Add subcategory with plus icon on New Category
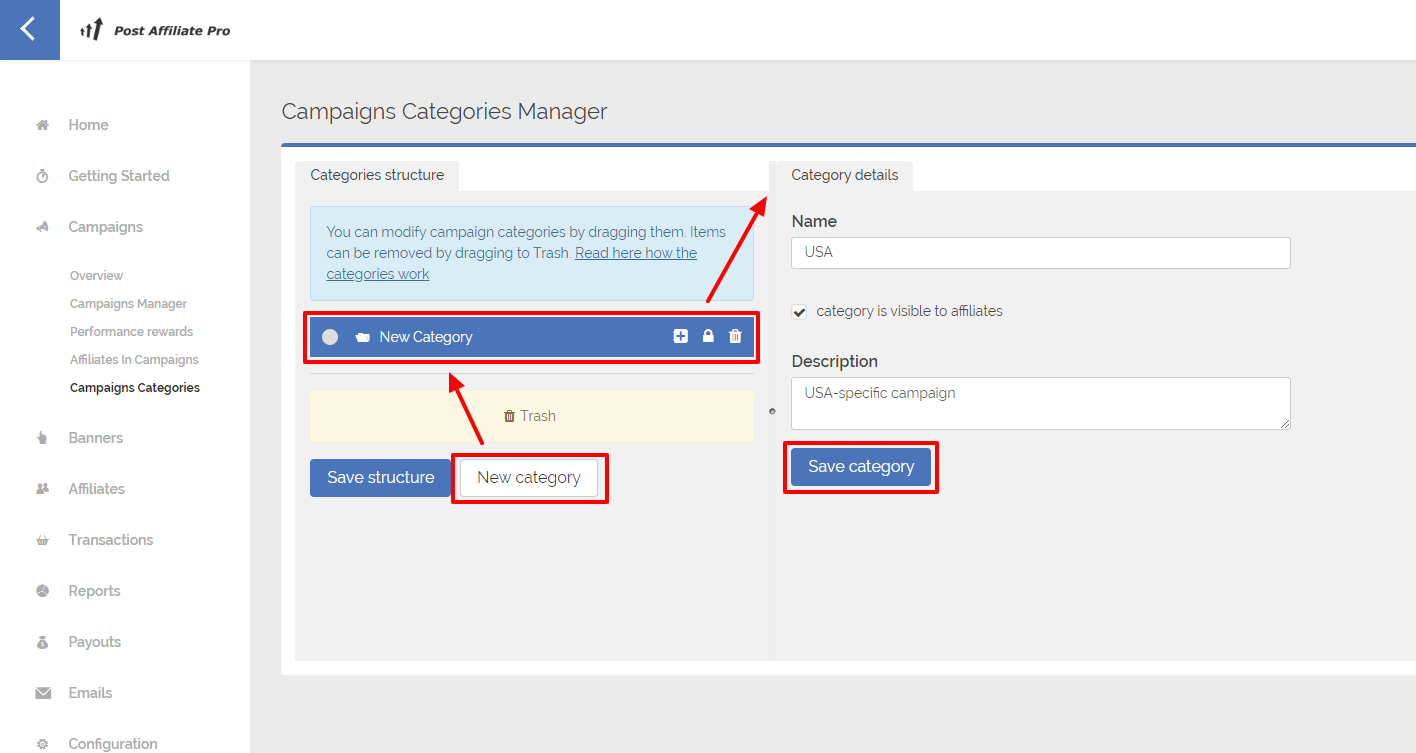Screen dimensions: 1416x753 click(x=681, y=337)
